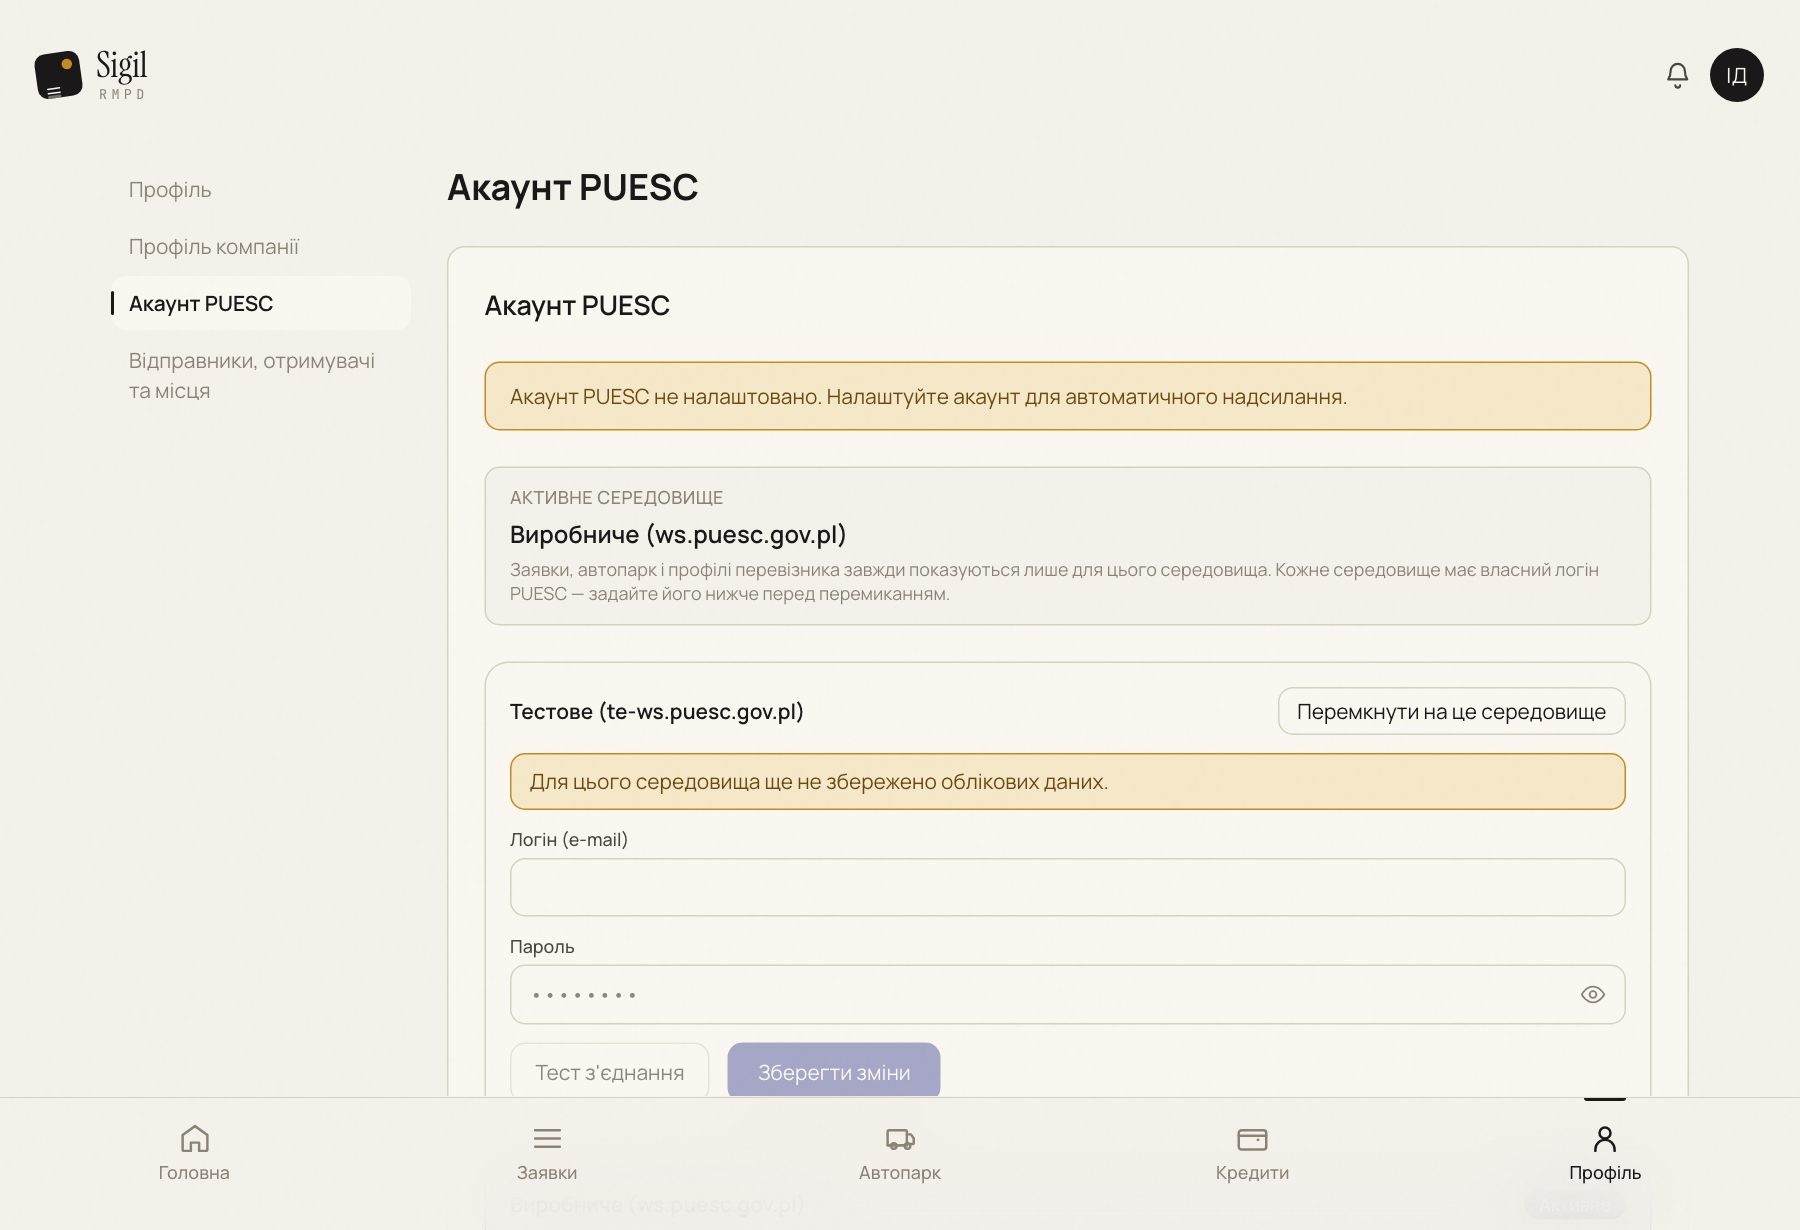Click Перемкнути на це середовище button
1800x1230 pixels.
pyautogui.click(x=1451, y=711)
